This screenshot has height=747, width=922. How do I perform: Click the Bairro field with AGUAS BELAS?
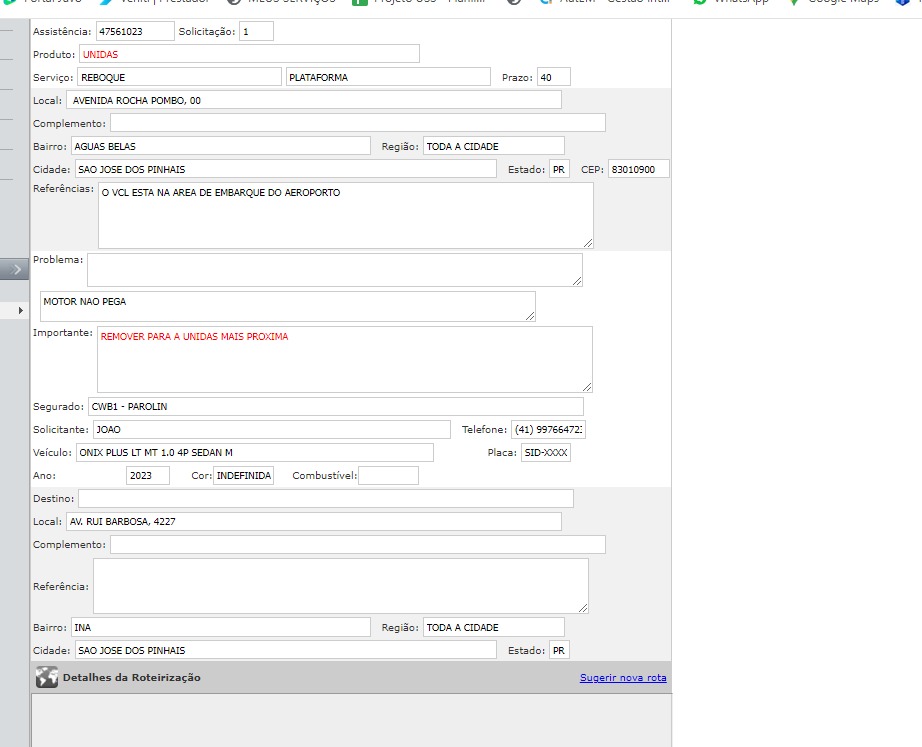point(221,146)
